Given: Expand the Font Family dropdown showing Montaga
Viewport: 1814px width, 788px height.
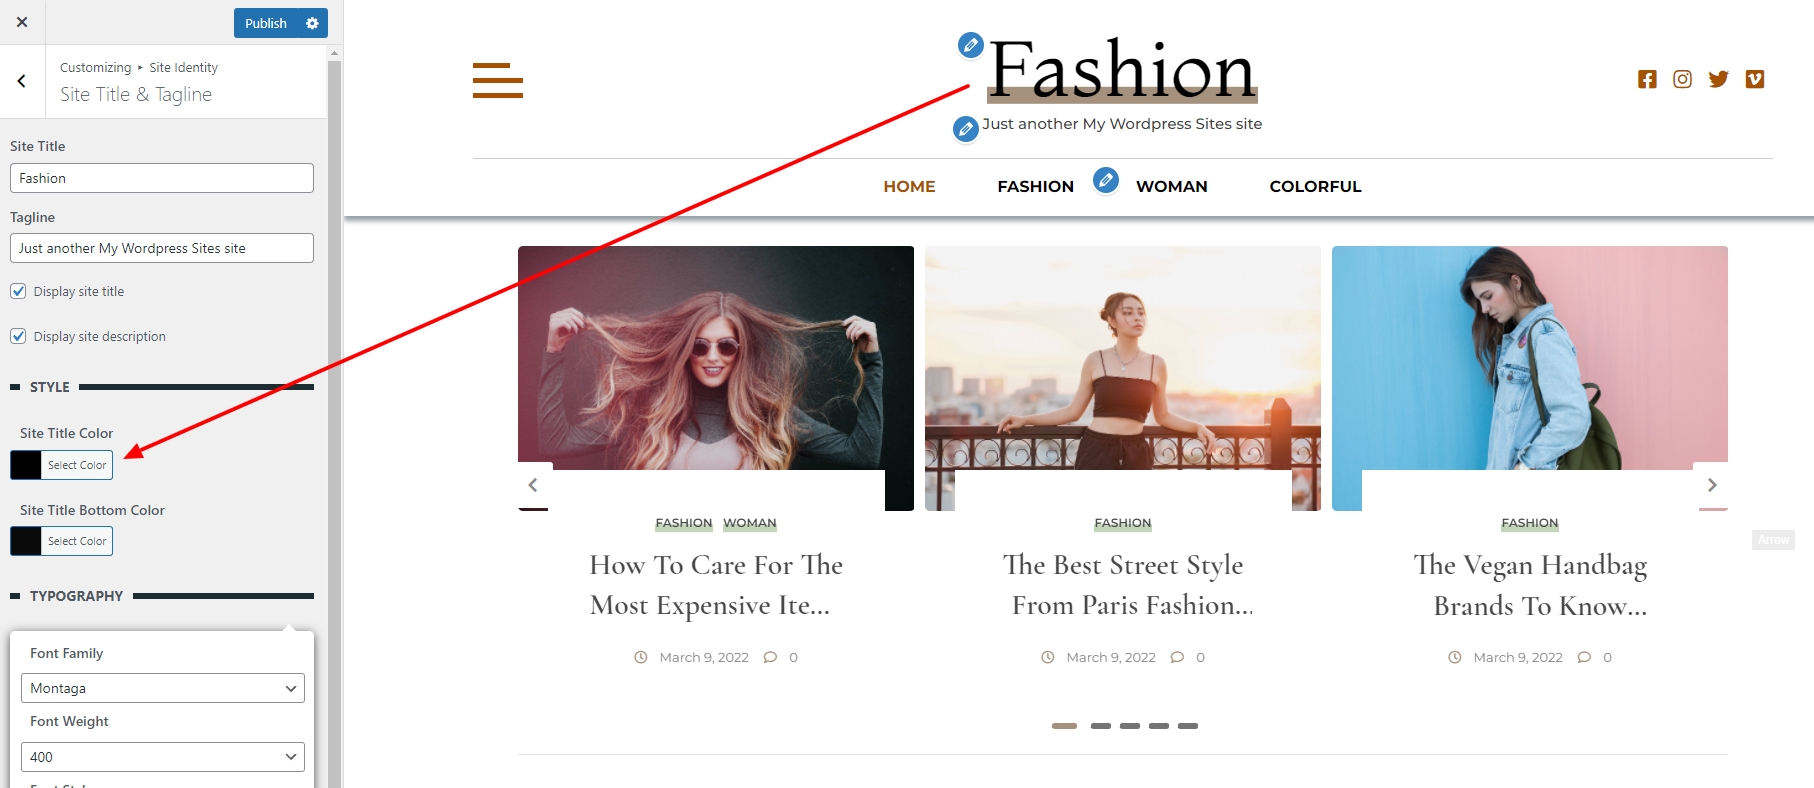Looking at the screenshot, I should point(162,688).
